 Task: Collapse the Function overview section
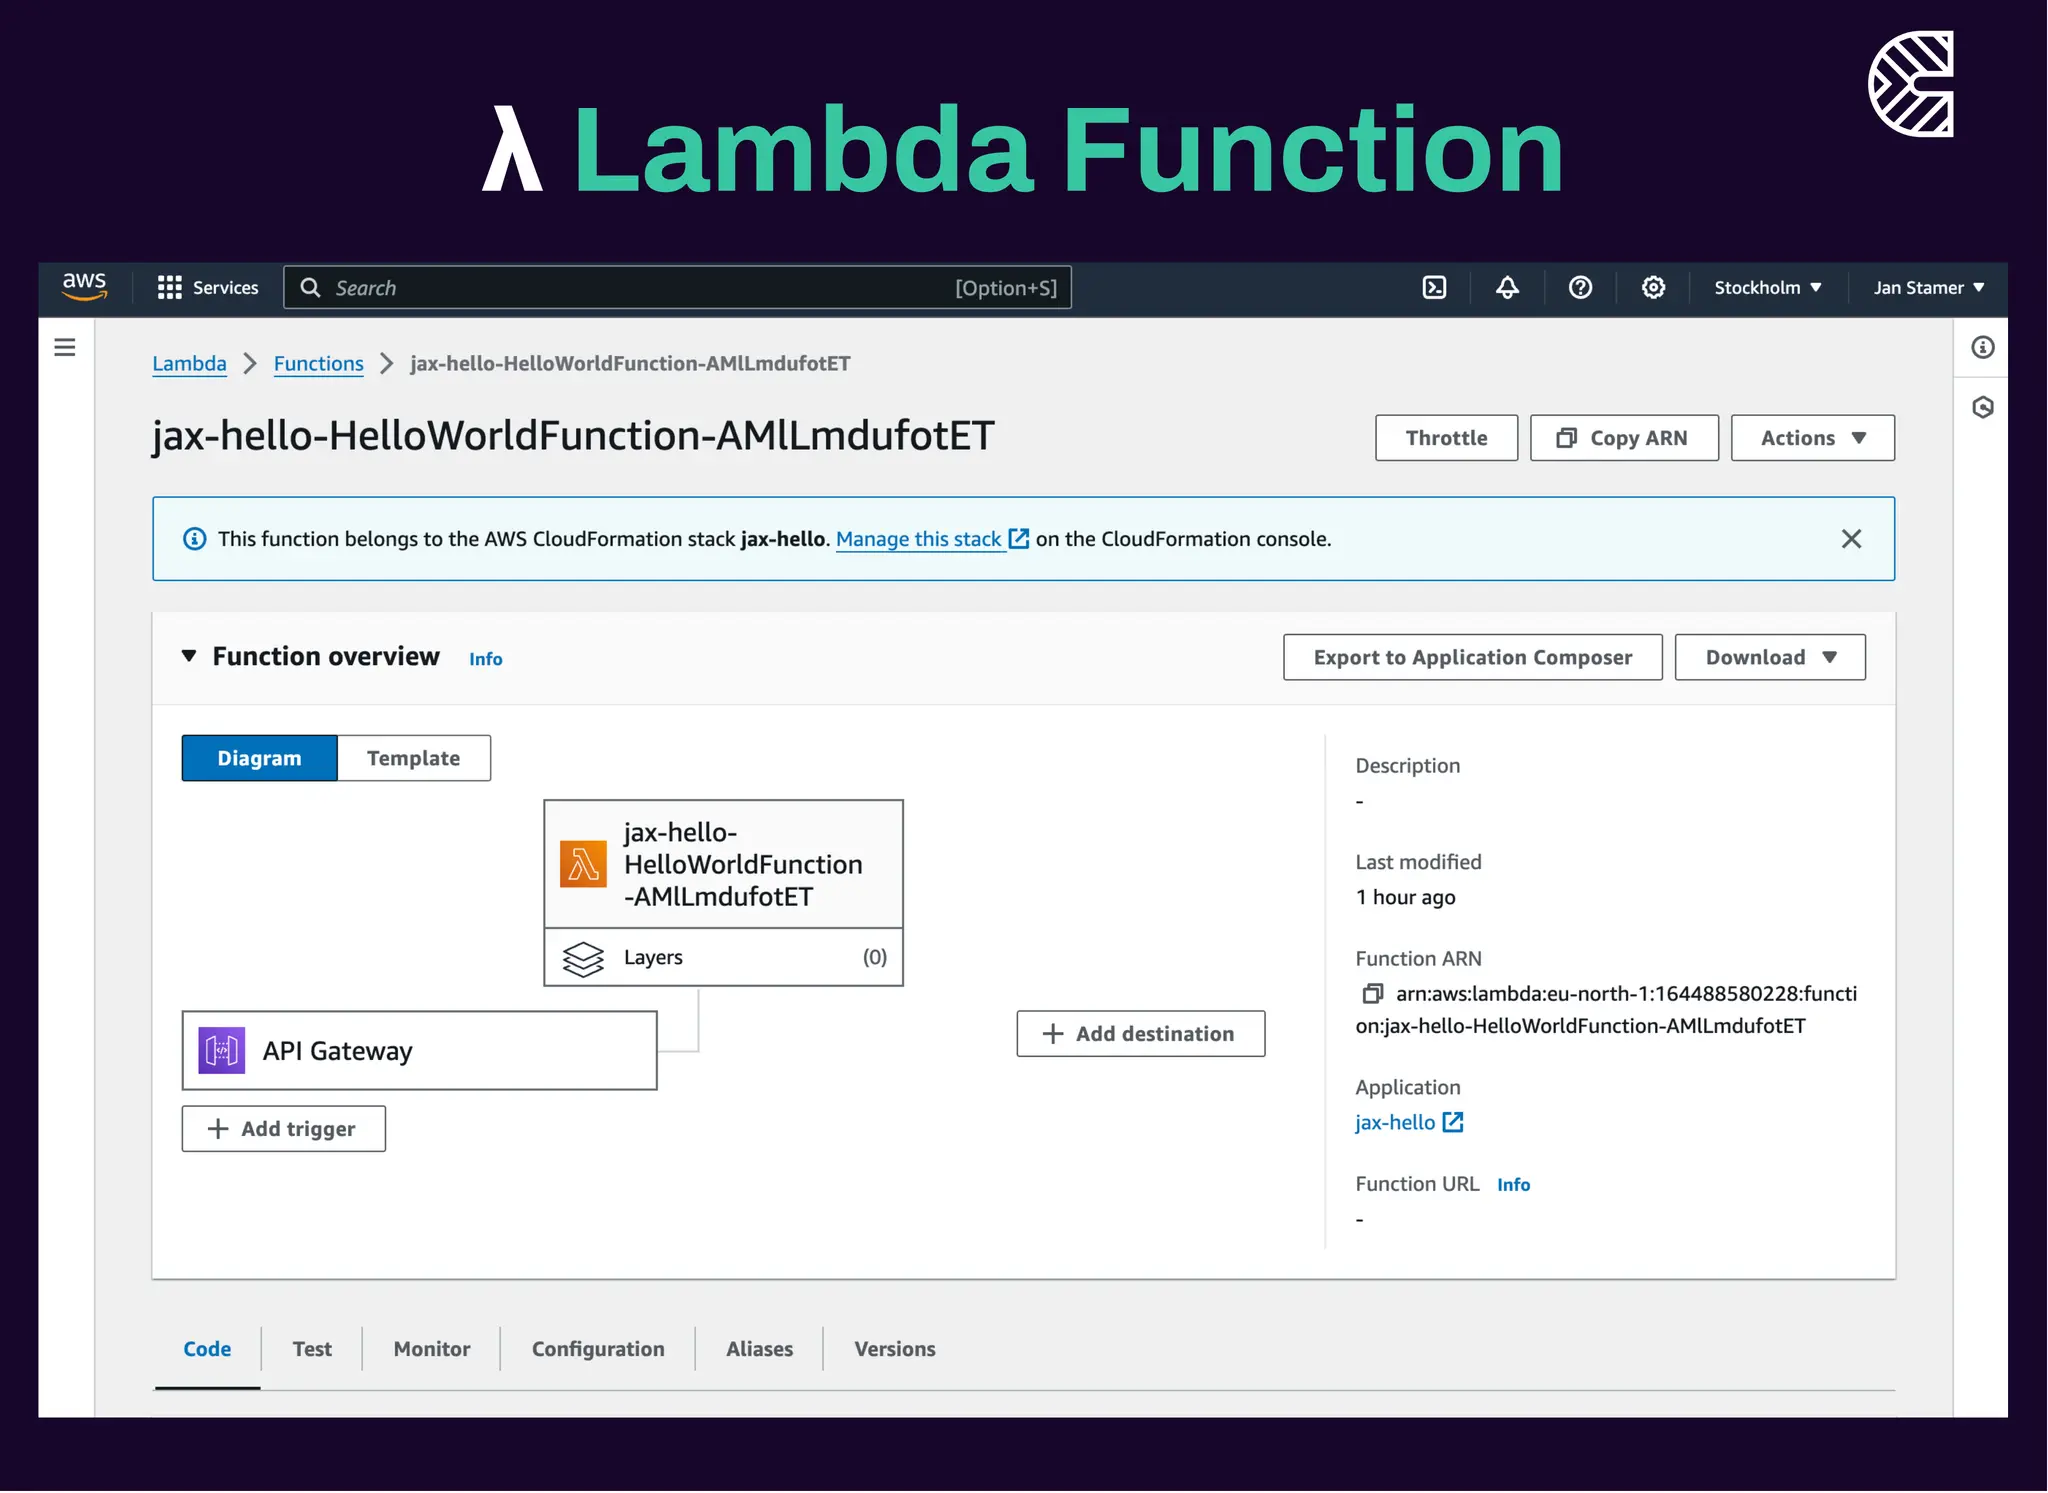click(x=188, y=656)
